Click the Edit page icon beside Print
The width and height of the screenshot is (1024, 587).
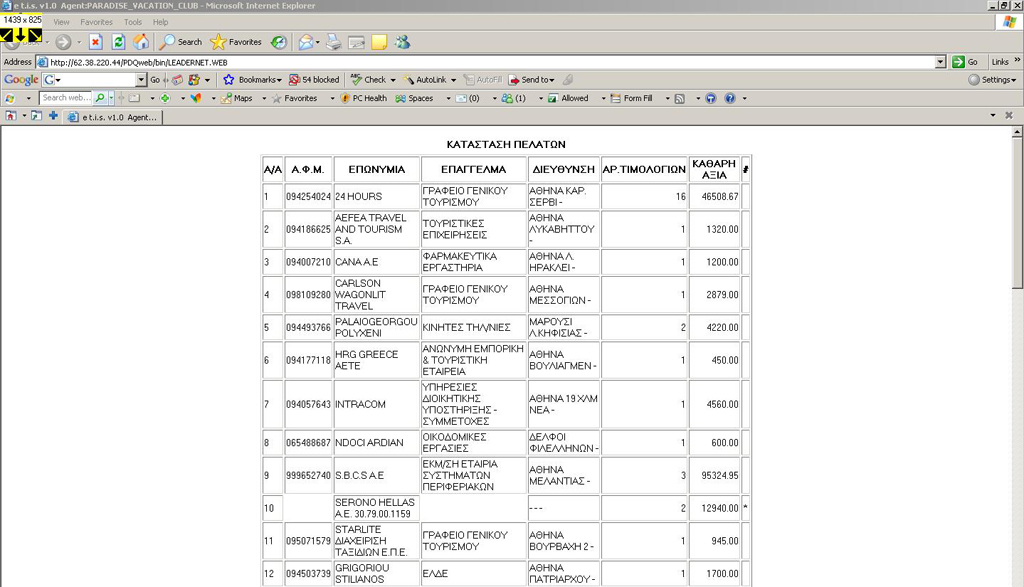(357, 42)
